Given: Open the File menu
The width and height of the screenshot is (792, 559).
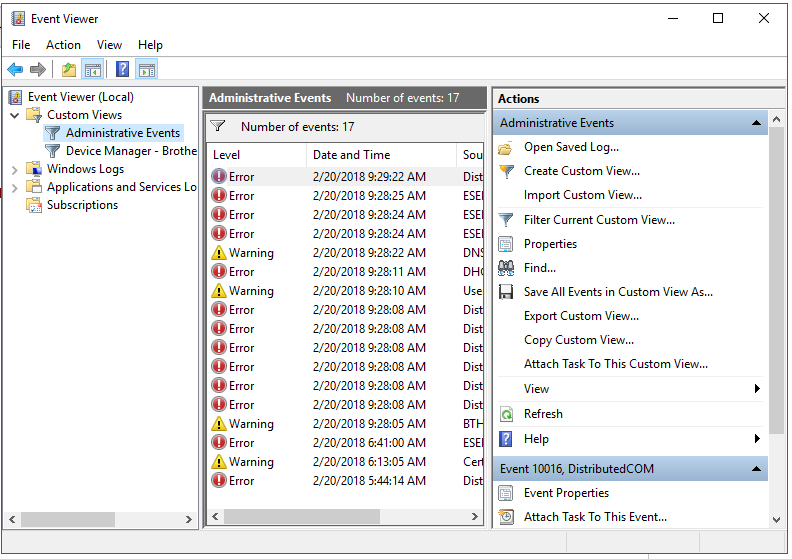Looking at the screenshot, I should (21, 45).
